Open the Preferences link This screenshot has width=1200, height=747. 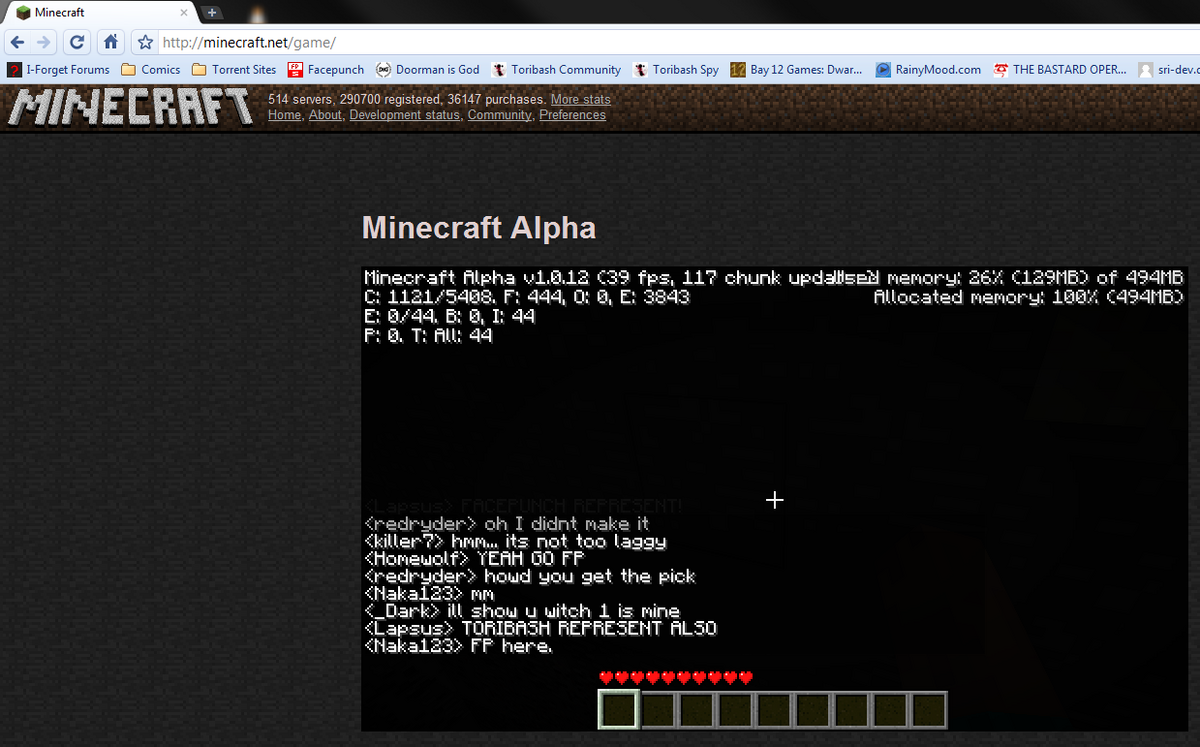[x=572, y=115]
